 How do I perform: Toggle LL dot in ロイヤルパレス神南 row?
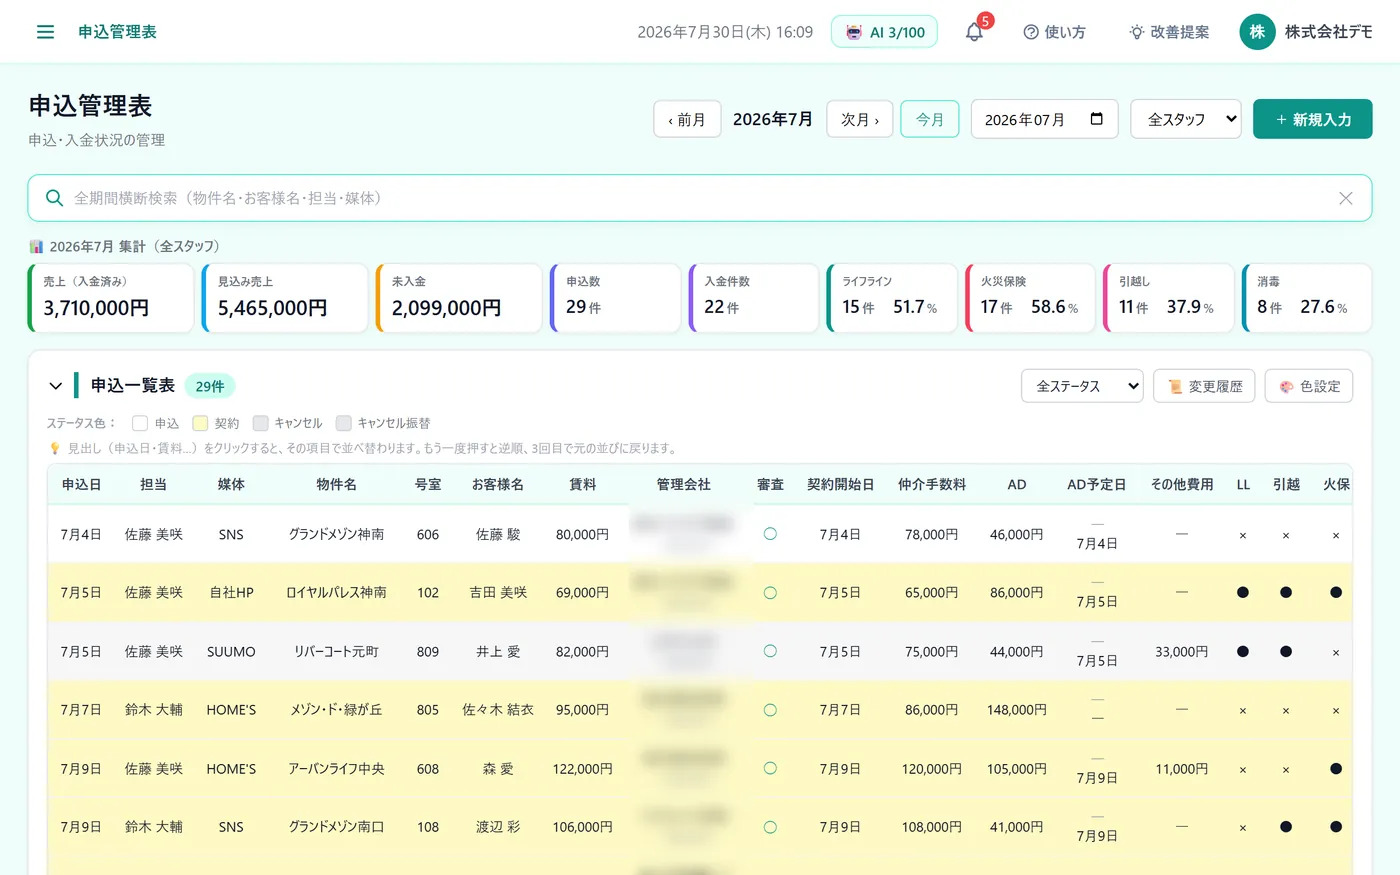1243,593
